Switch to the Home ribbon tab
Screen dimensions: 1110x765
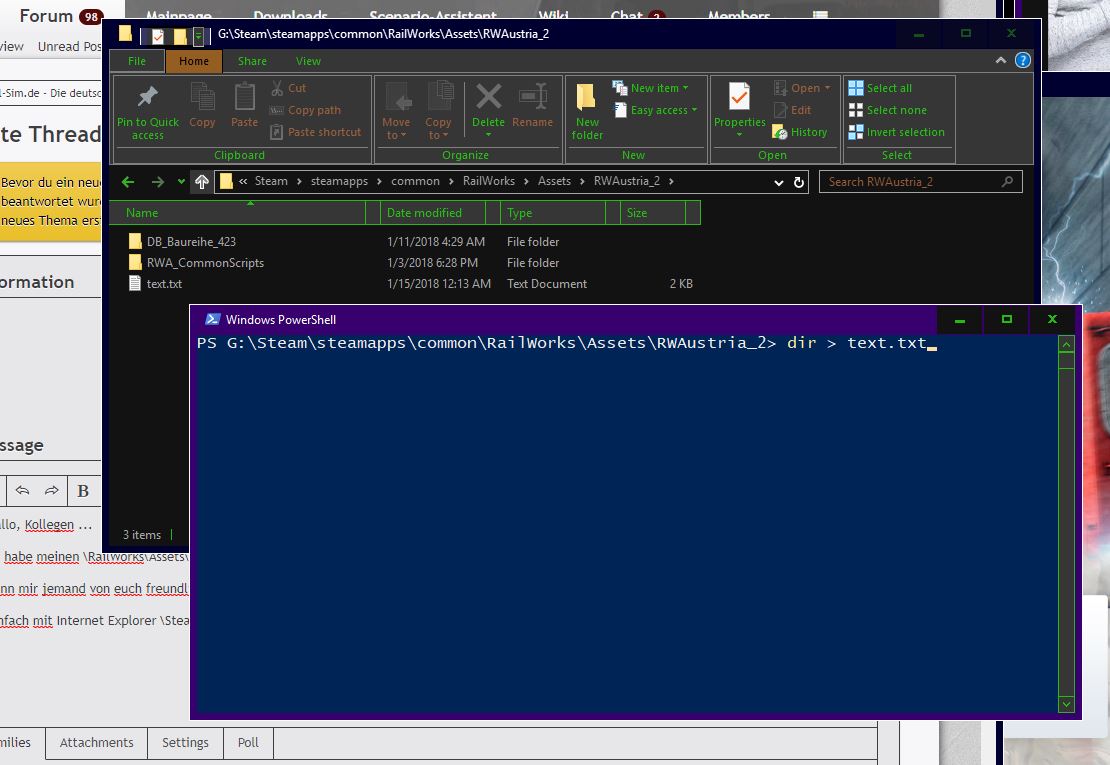194,62
